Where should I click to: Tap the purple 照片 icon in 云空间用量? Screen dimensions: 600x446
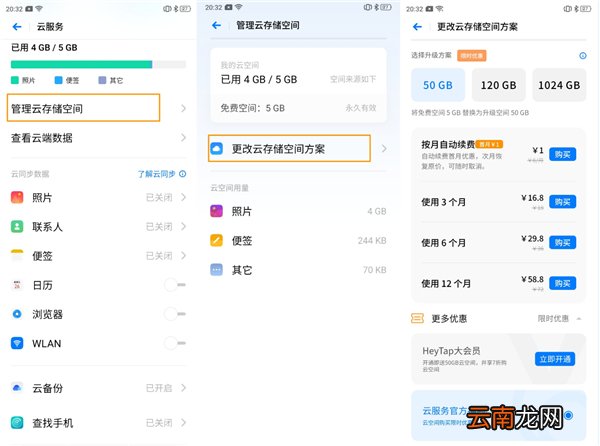[x=217, y=211]
